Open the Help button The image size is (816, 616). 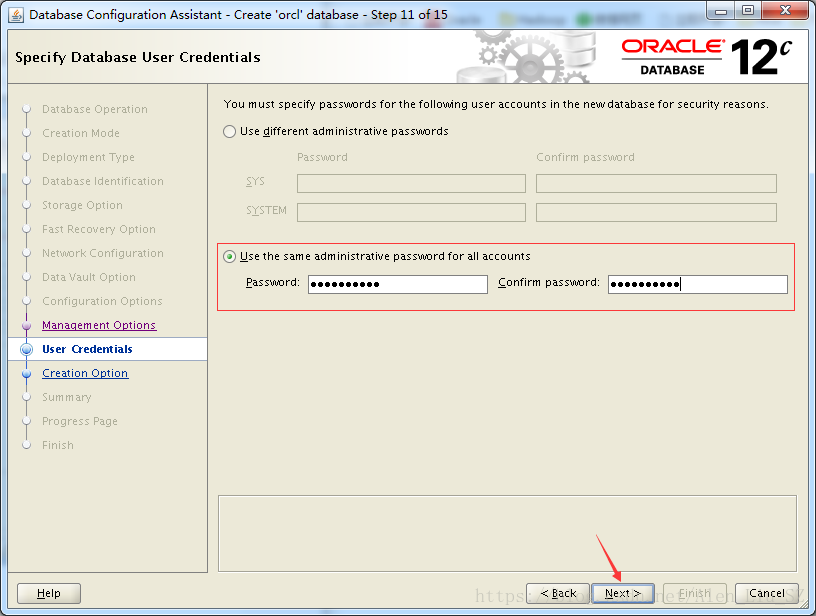tap(49, 593)
